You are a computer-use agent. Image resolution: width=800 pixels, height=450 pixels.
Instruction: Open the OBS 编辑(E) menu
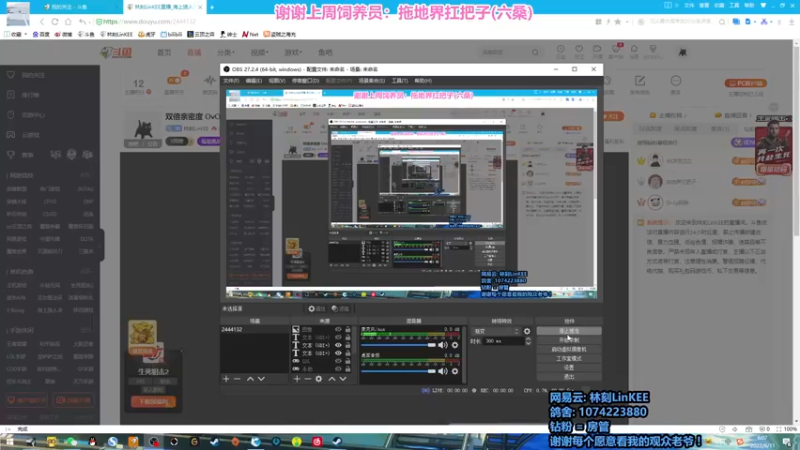tap(254, 81)
